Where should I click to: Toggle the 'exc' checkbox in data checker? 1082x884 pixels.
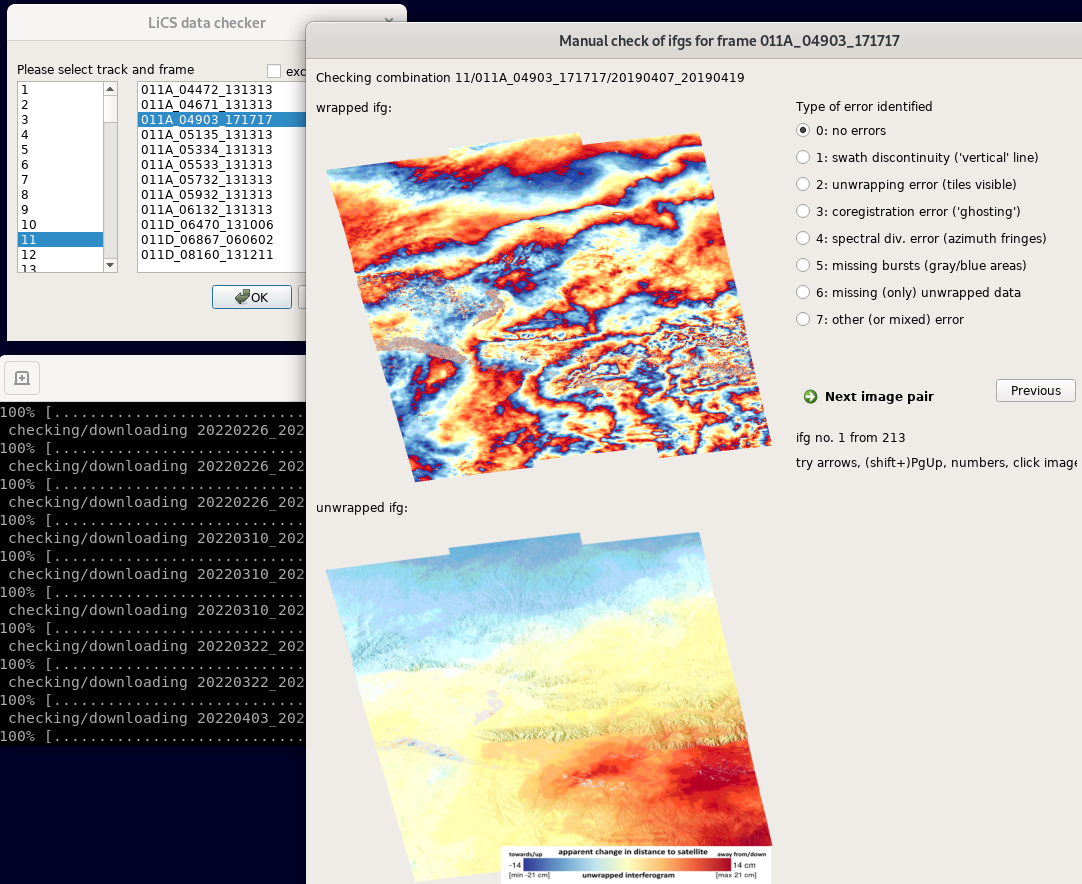274,71
